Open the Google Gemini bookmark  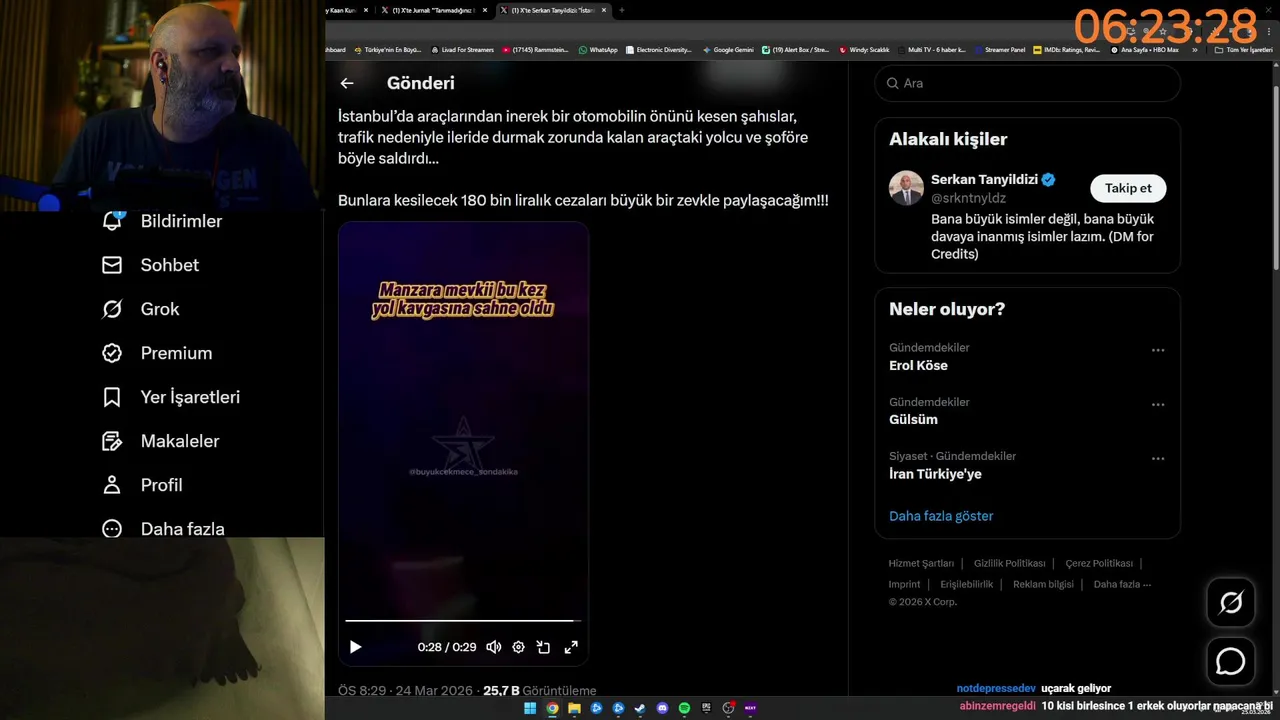(x=728, y=49)
